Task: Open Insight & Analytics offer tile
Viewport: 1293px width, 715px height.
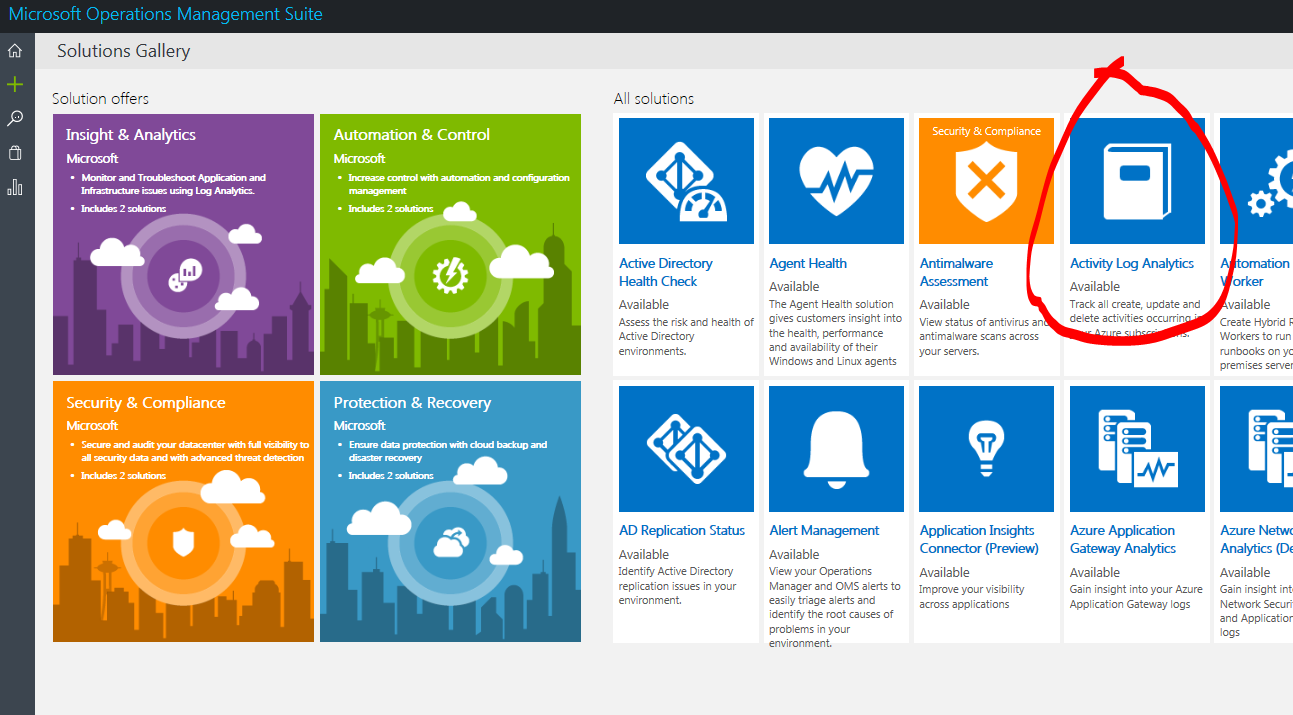Action: point(183,244)
